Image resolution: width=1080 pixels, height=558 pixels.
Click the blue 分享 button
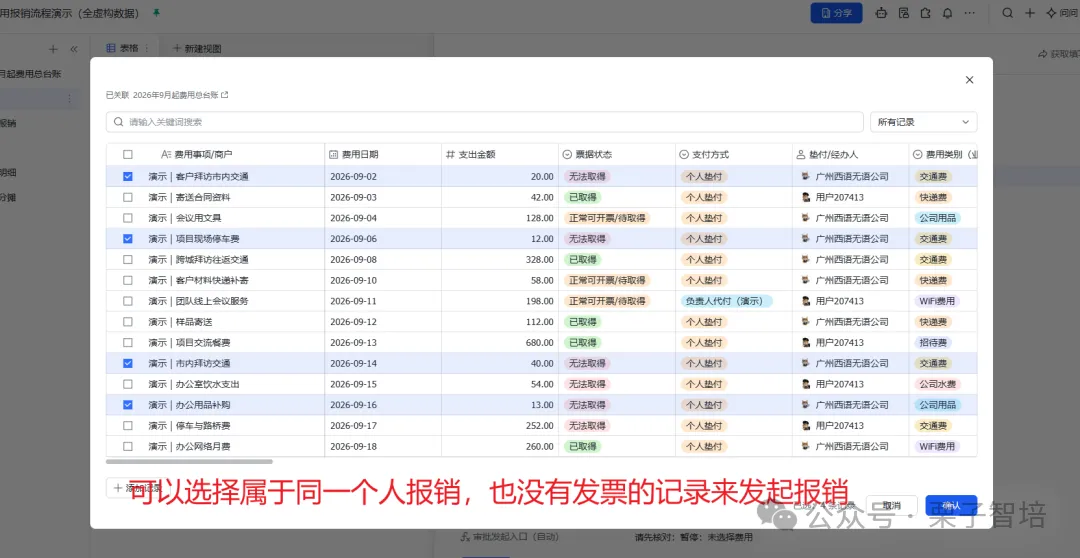coord(836,13)
